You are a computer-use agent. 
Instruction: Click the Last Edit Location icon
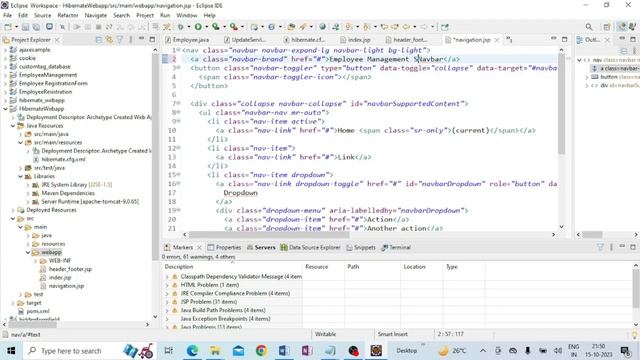click(384, 27)
